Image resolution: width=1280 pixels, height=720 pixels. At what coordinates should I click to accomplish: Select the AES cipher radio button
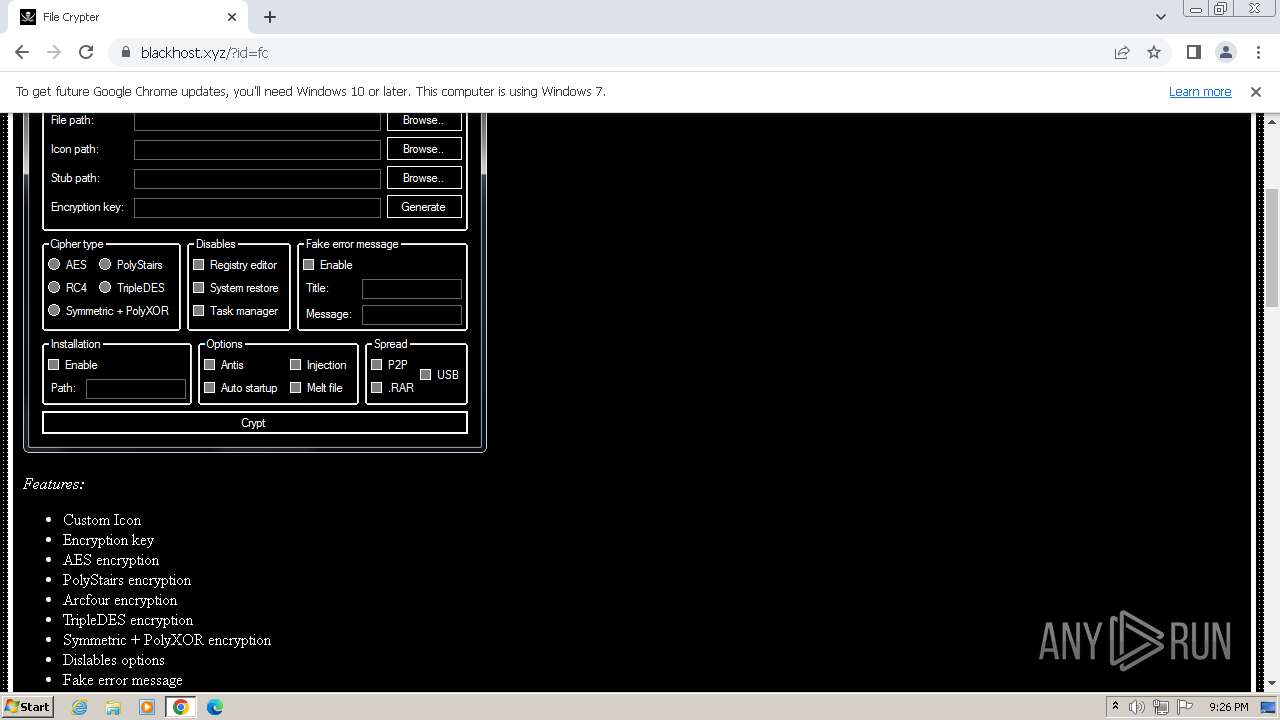pos(54,265)
